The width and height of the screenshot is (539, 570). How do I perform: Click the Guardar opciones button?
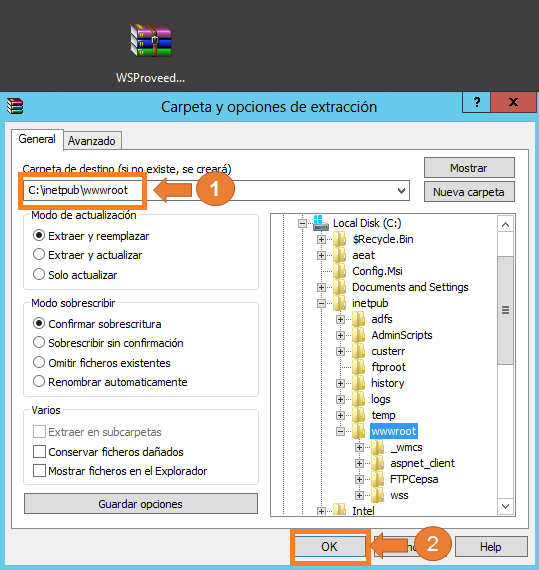[x=141, y=504]
